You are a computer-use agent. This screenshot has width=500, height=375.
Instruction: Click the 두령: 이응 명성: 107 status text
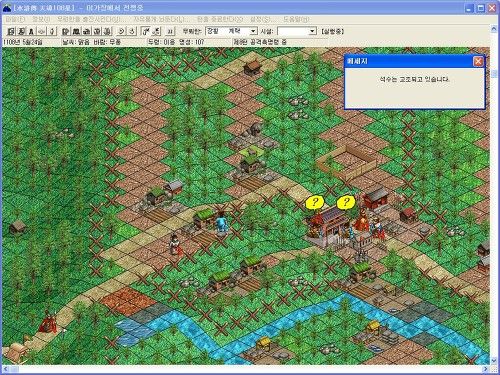(x=176, y=42)
